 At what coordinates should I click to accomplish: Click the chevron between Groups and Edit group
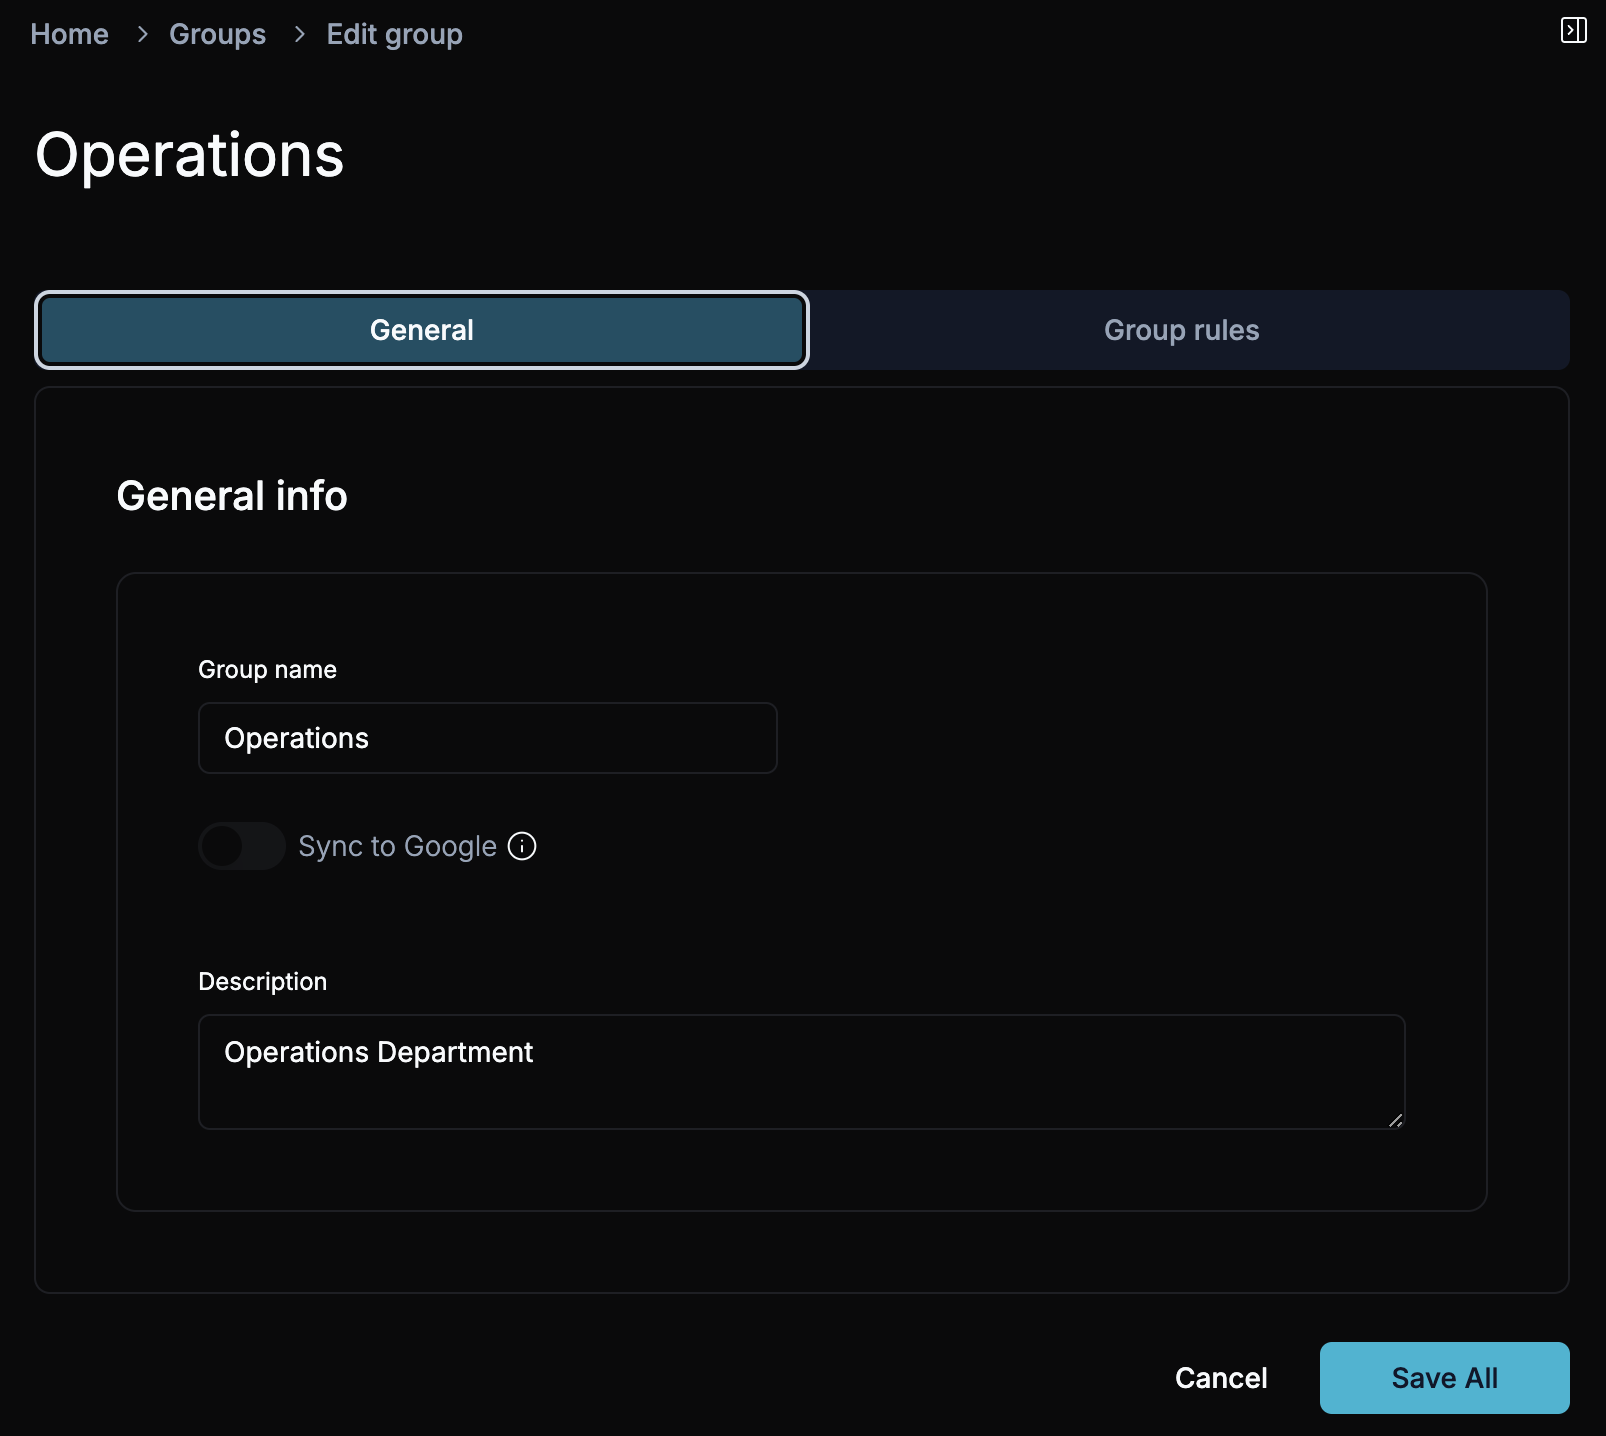point(299,35)
